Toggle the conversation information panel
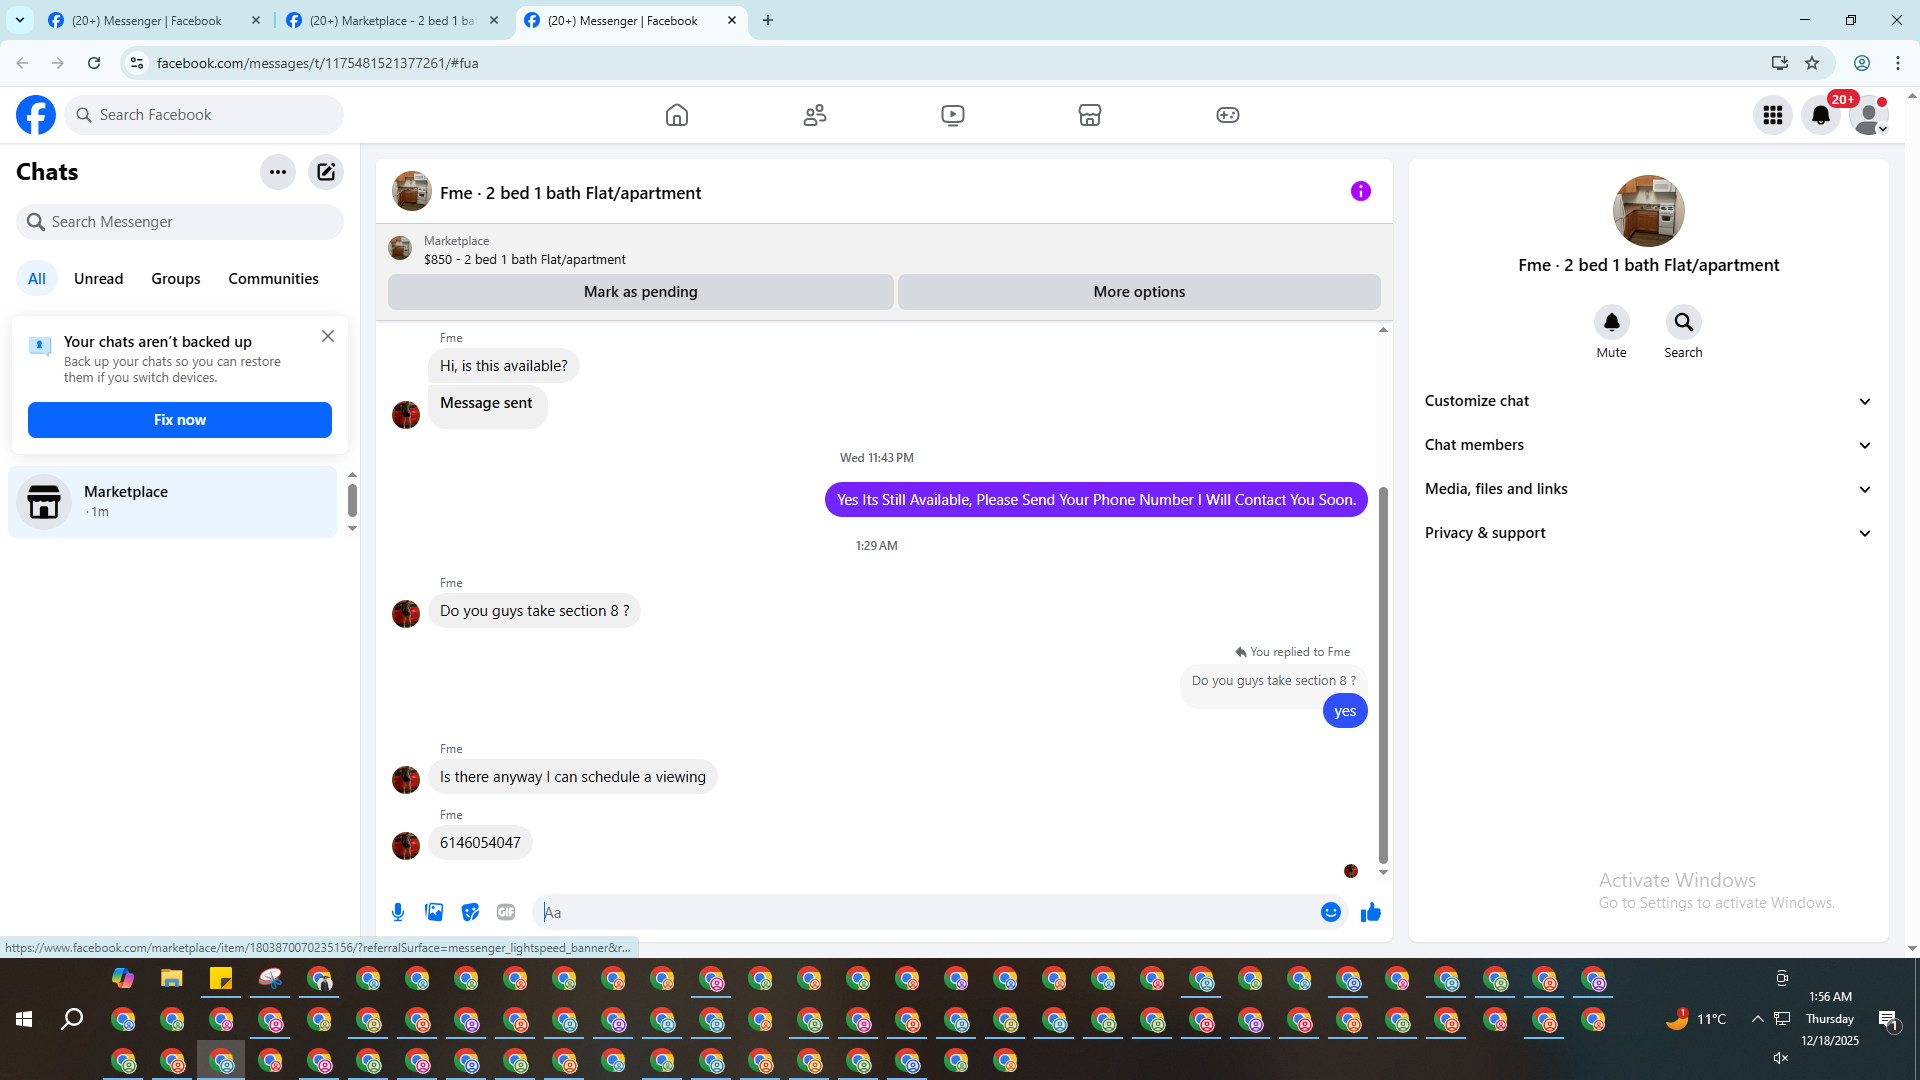 coord(1360,191)
